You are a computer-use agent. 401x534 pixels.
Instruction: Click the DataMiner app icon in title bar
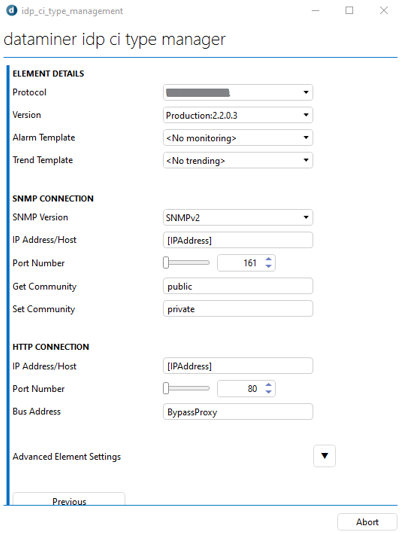[x=12, y=11]
